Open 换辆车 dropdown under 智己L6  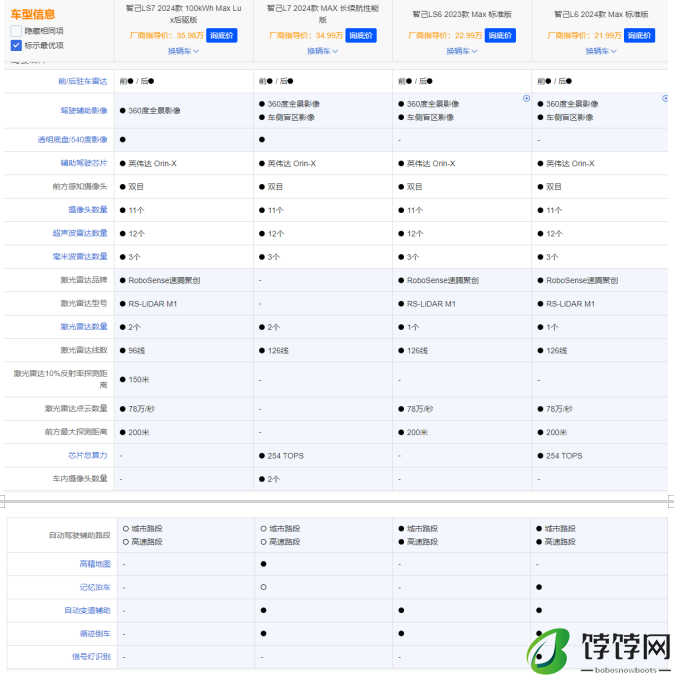(x=601, y=51)
